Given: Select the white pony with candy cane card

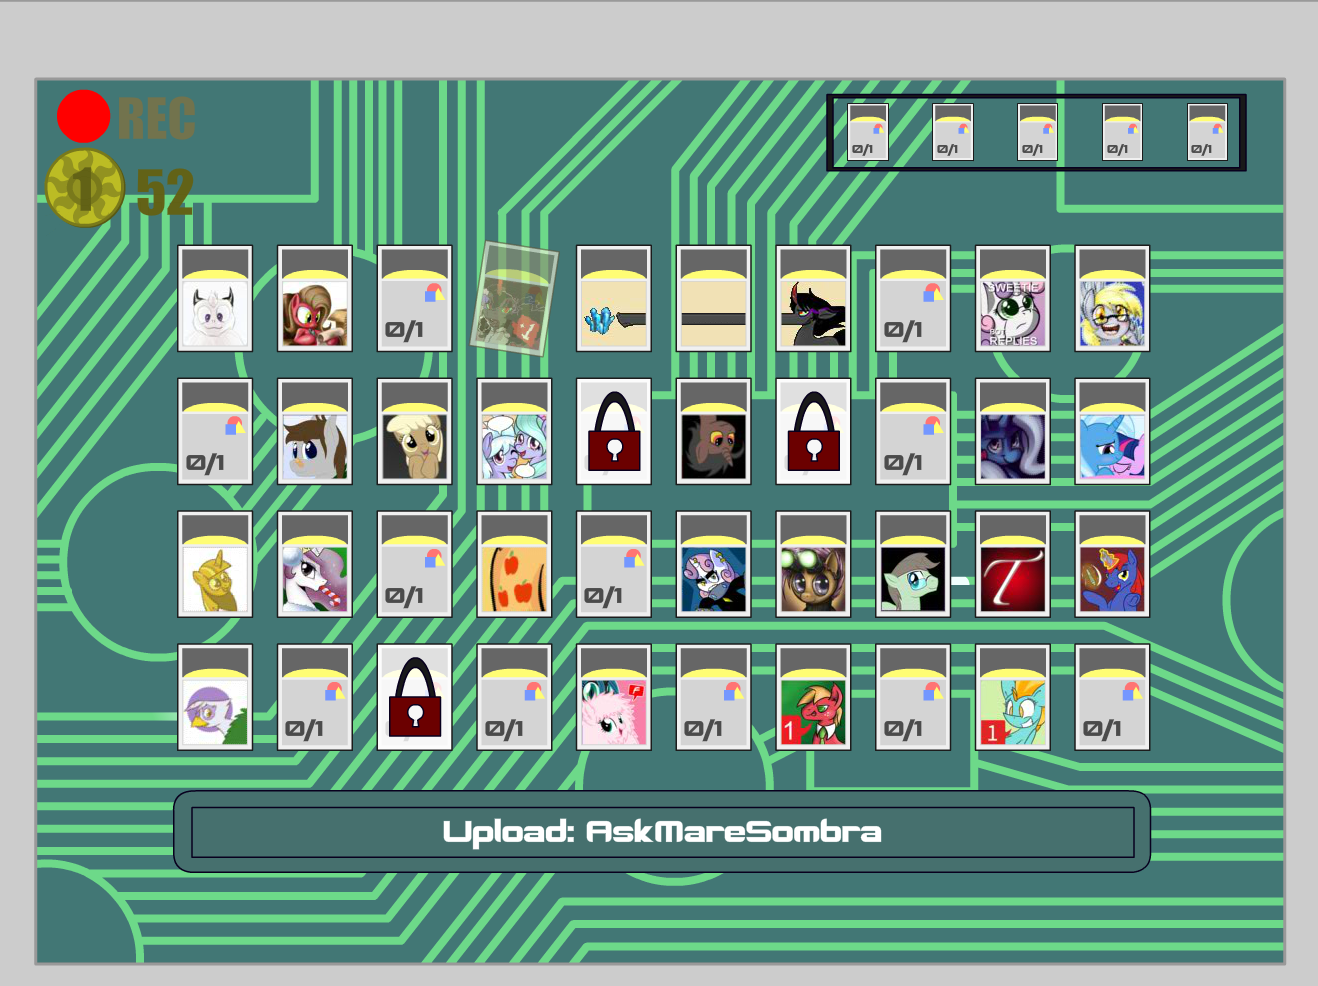Looking at the screenshot, I should pos(315,564).
